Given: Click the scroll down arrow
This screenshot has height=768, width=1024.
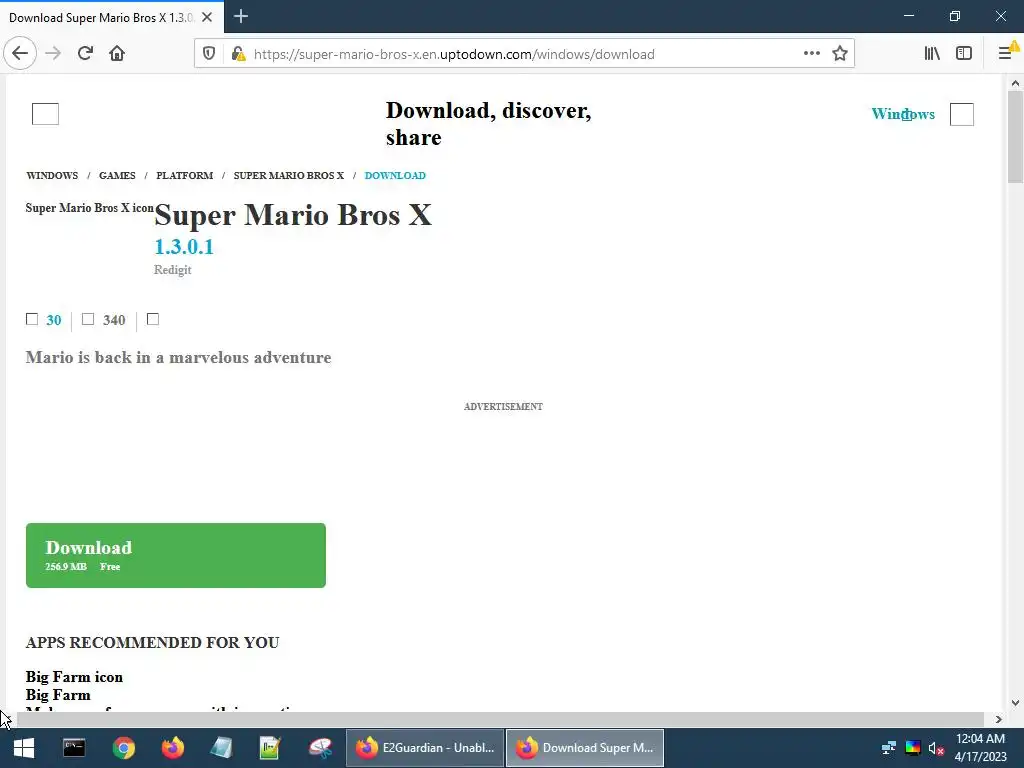Looking at the screenshot, I should (x=1015, y=703).
